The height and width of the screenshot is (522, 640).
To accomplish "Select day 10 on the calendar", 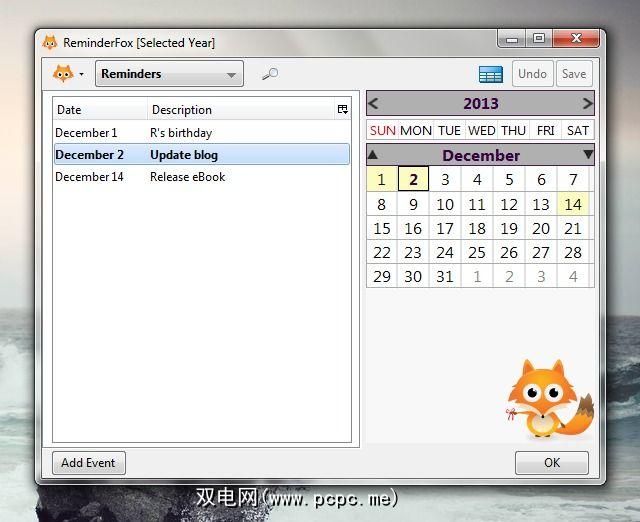I will pyautogui.click(x=445, y=204).
